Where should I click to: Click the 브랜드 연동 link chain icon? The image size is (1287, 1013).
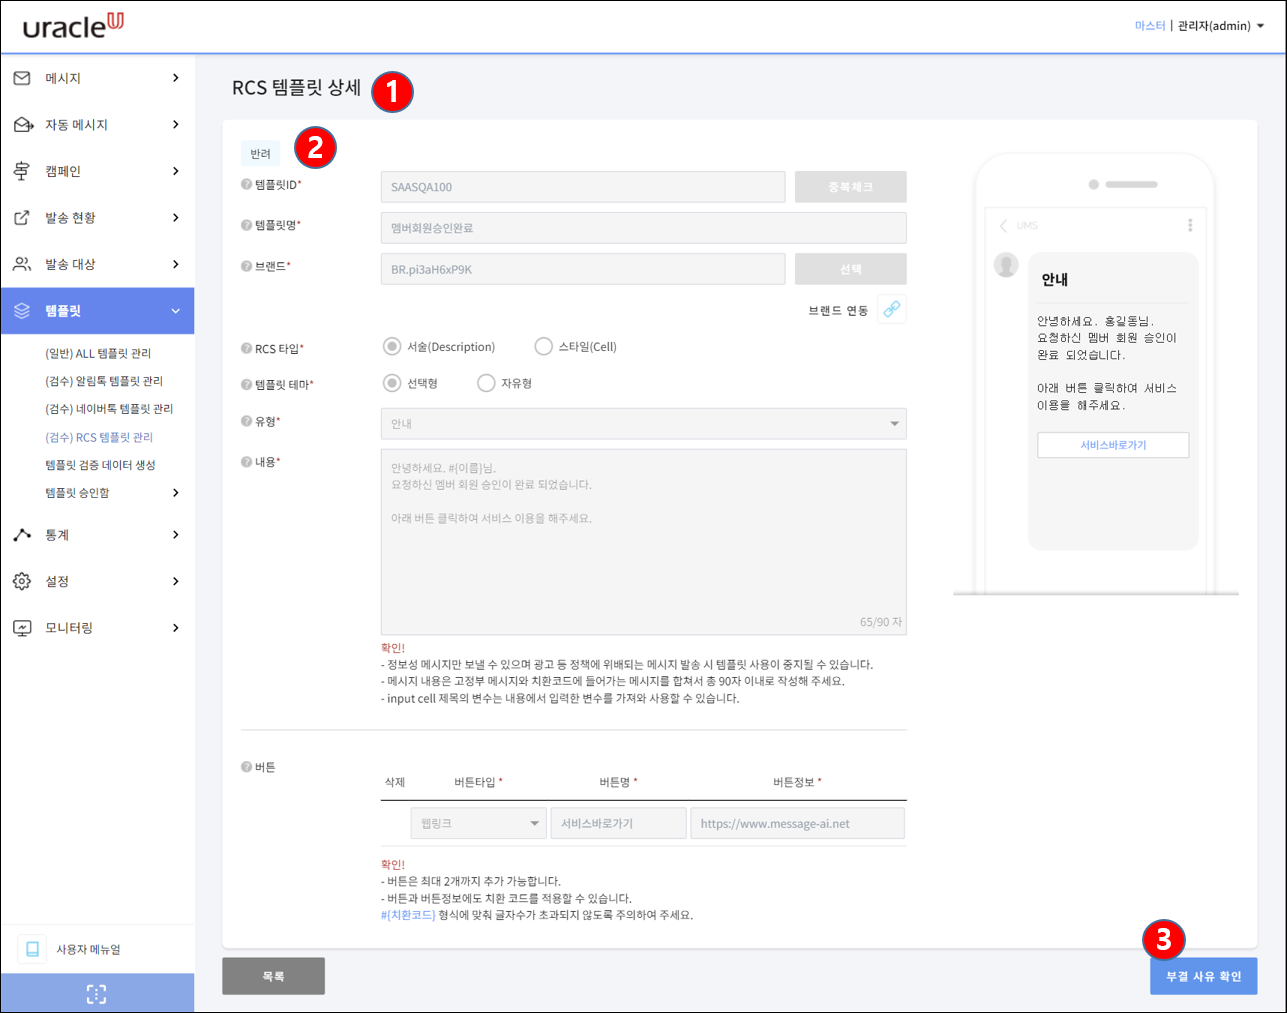pos(892,309)
